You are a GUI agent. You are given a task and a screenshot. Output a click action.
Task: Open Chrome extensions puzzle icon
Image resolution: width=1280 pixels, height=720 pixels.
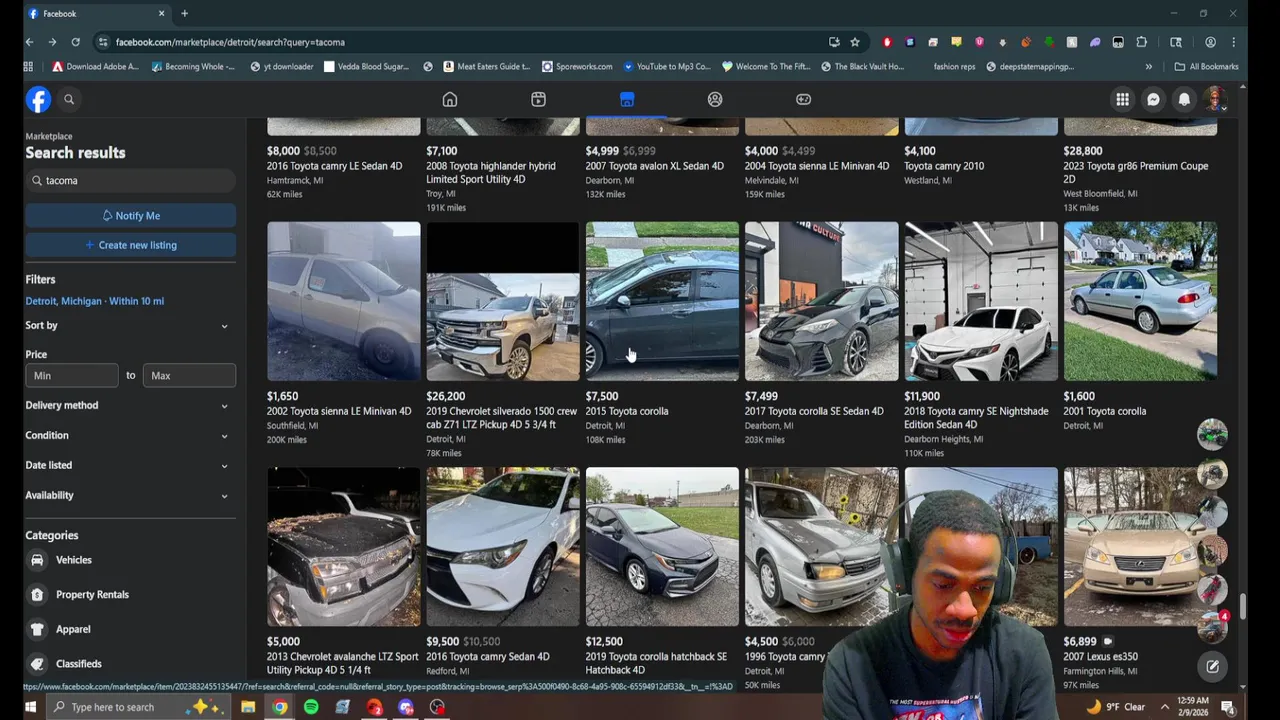point(1142,42)
